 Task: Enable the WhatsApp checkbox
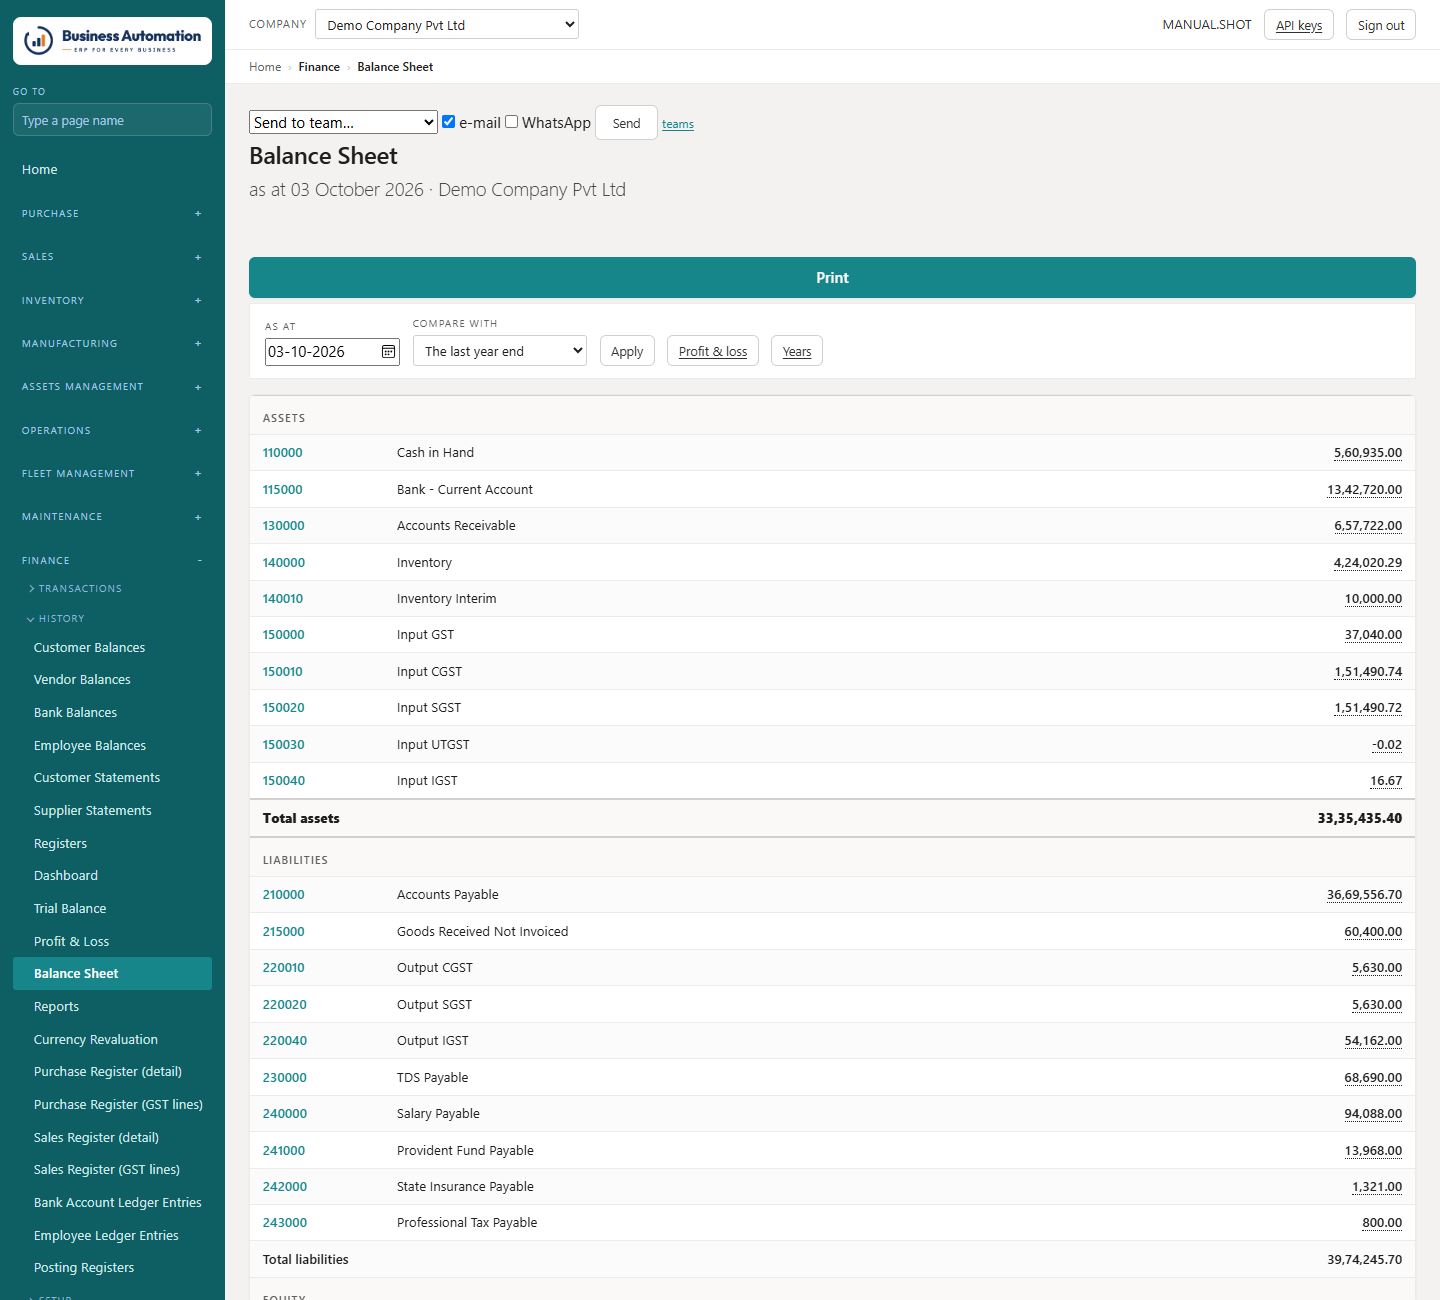pos(511,122)
